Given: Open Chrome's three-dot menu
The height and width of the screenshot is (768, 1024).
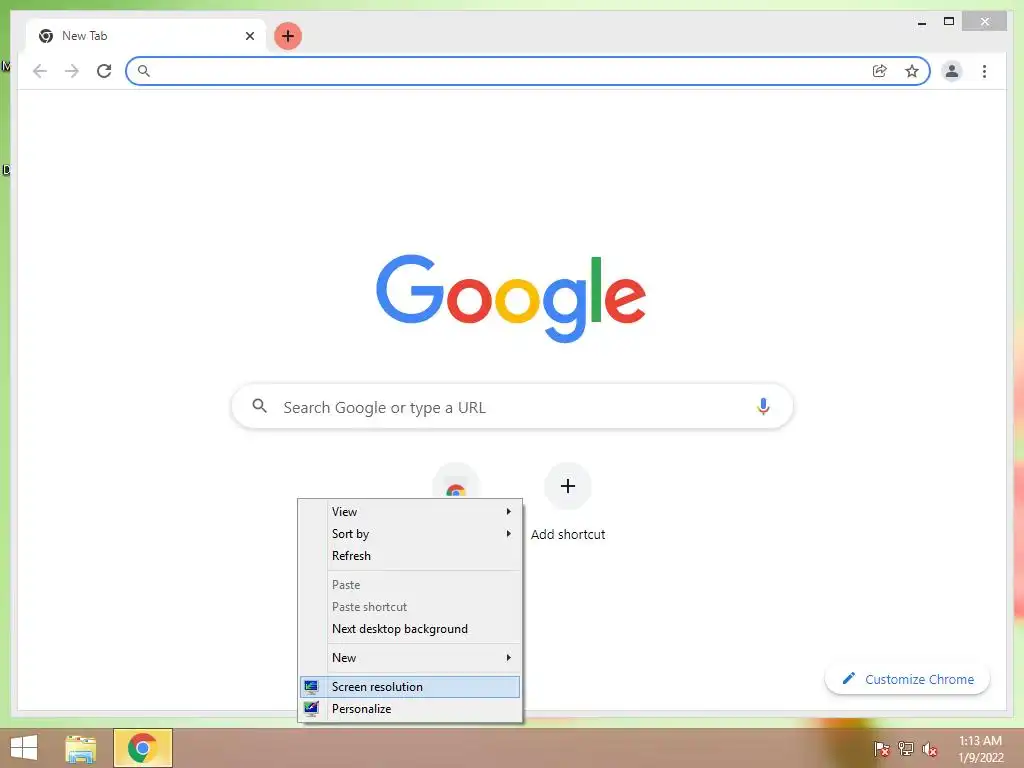Looking at the screenshot, I should (984, 71).
